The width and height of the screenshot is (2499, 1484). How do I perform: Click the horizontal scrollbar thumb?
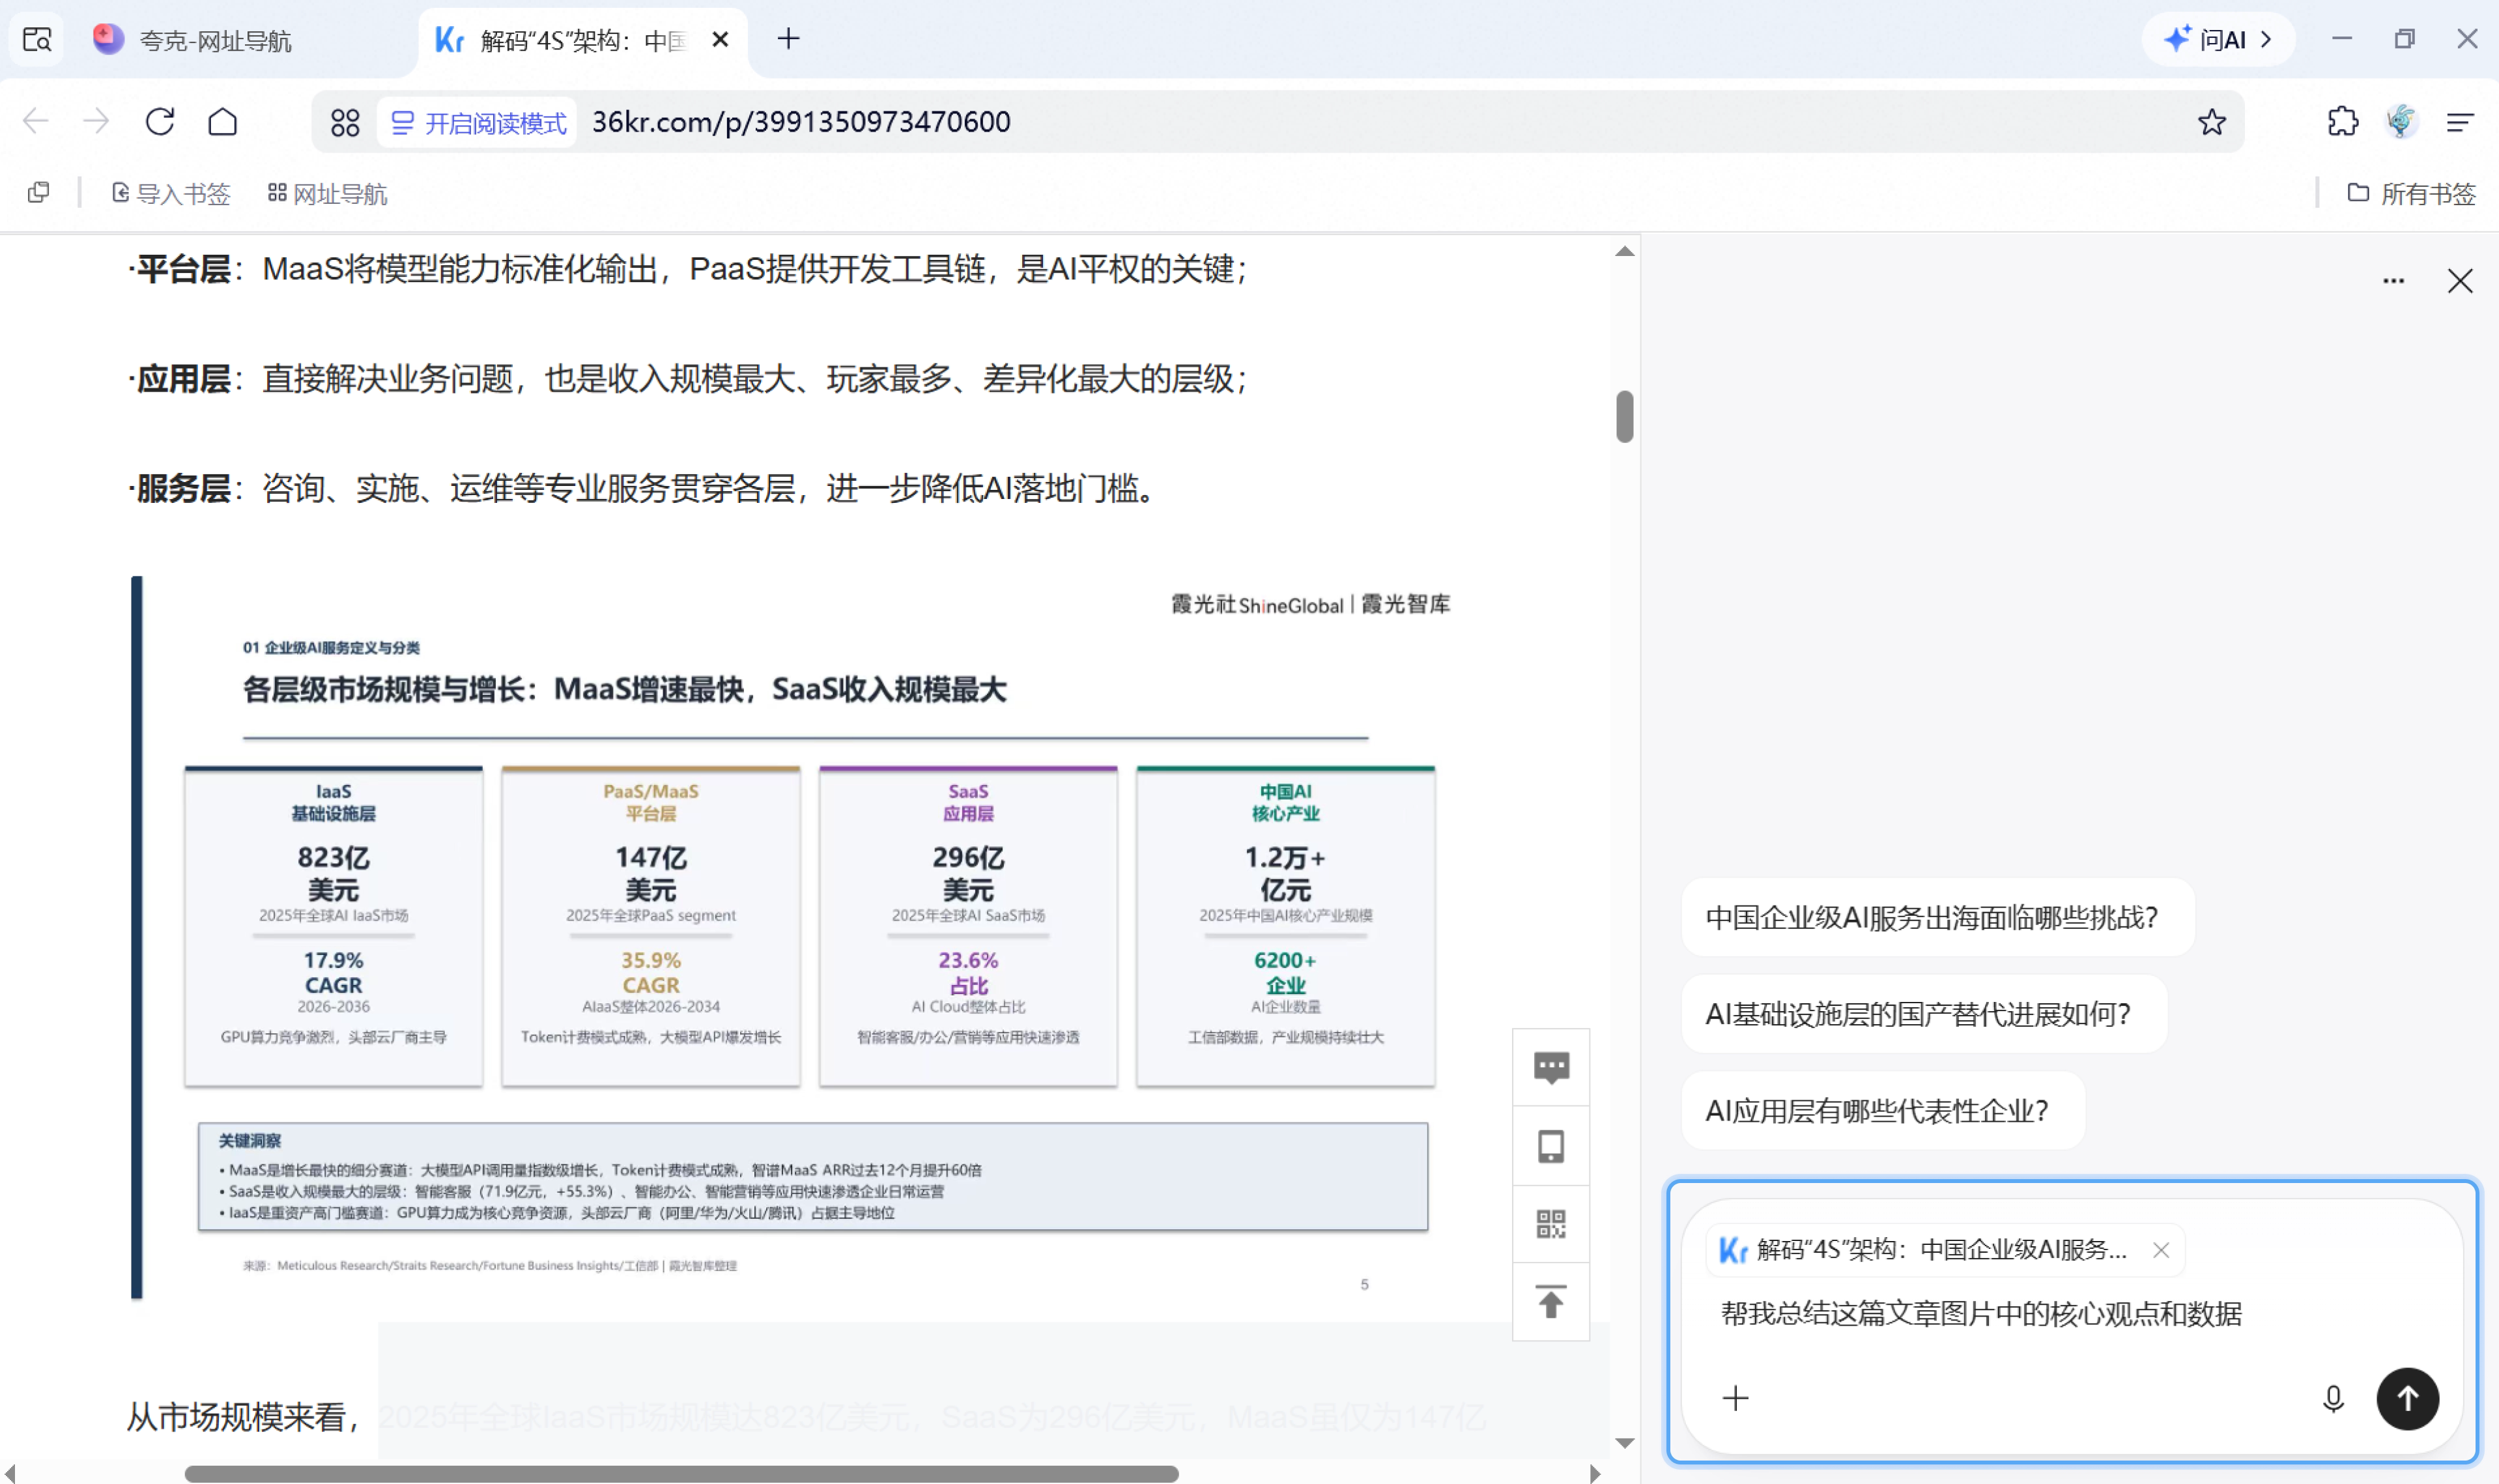681,1474
